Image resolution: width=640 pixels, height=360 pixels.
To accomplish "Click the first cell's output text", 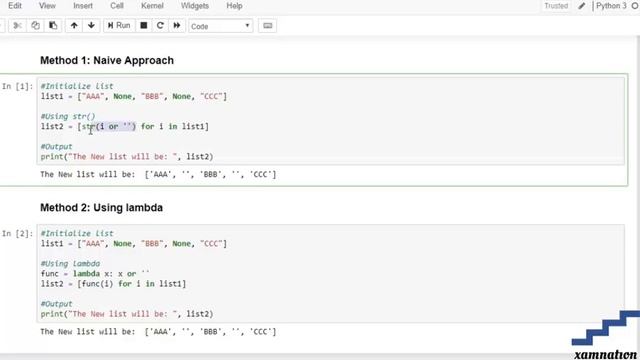I will tap(158, 174).
